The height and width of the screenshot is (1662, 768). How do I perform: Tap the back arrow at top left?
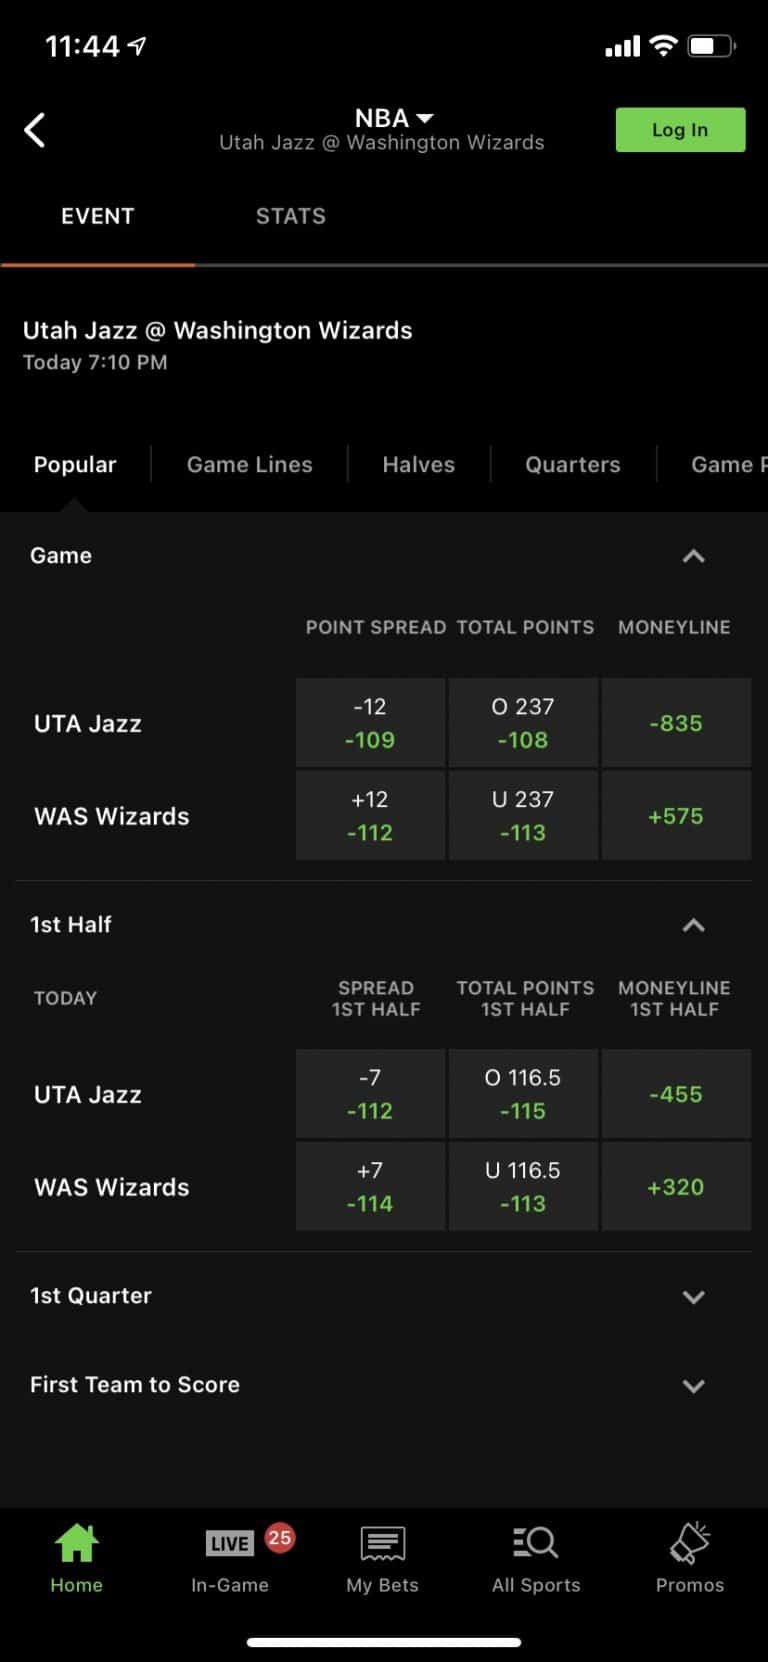[x=36, y=130]
